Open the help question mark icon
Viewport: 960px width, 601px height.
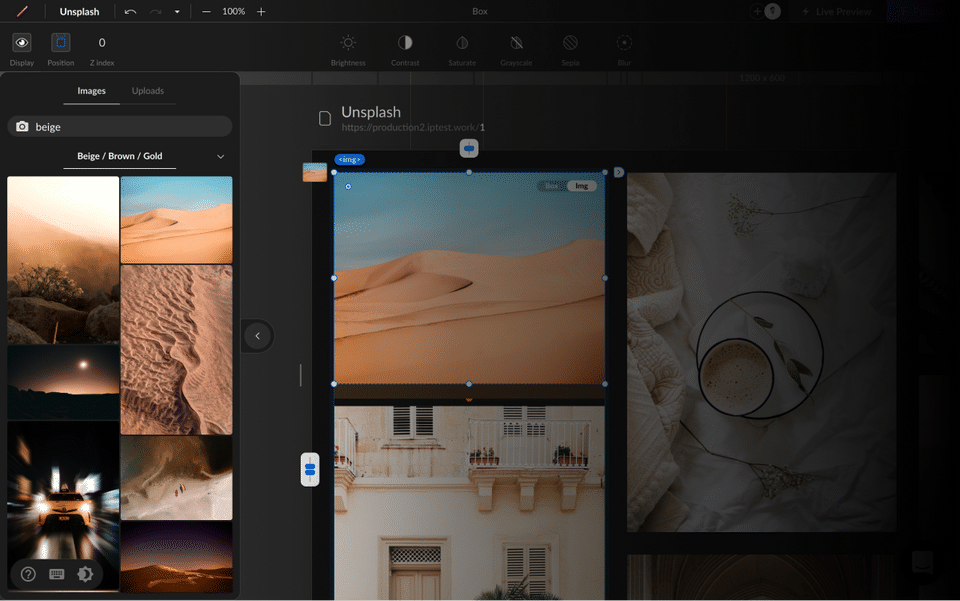tap(29, 574)
